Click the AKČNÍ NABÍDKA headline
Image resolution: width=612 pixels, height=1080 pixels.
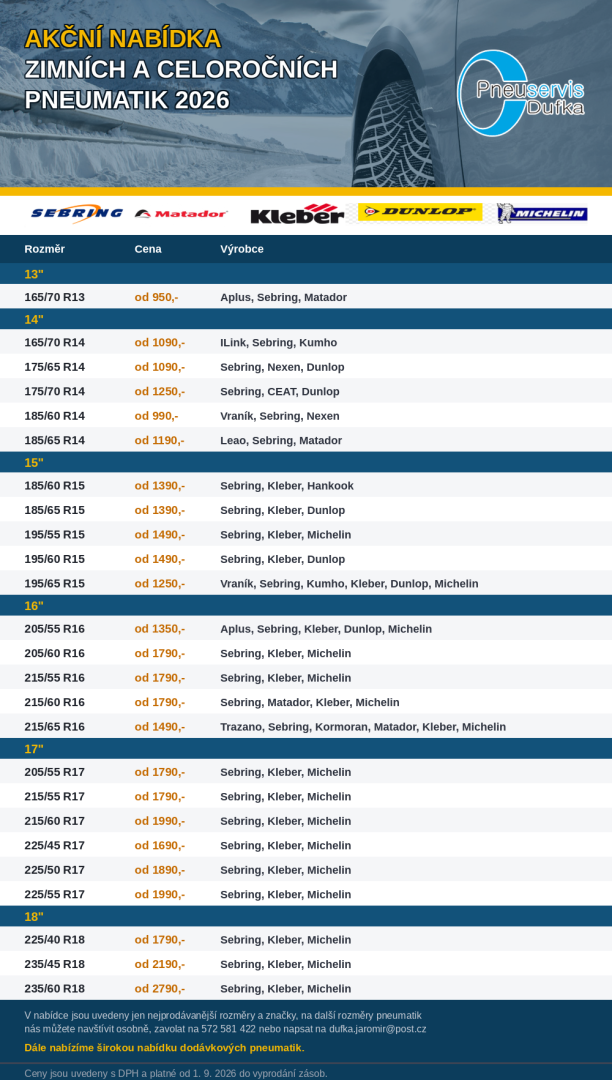click(123, 39)
